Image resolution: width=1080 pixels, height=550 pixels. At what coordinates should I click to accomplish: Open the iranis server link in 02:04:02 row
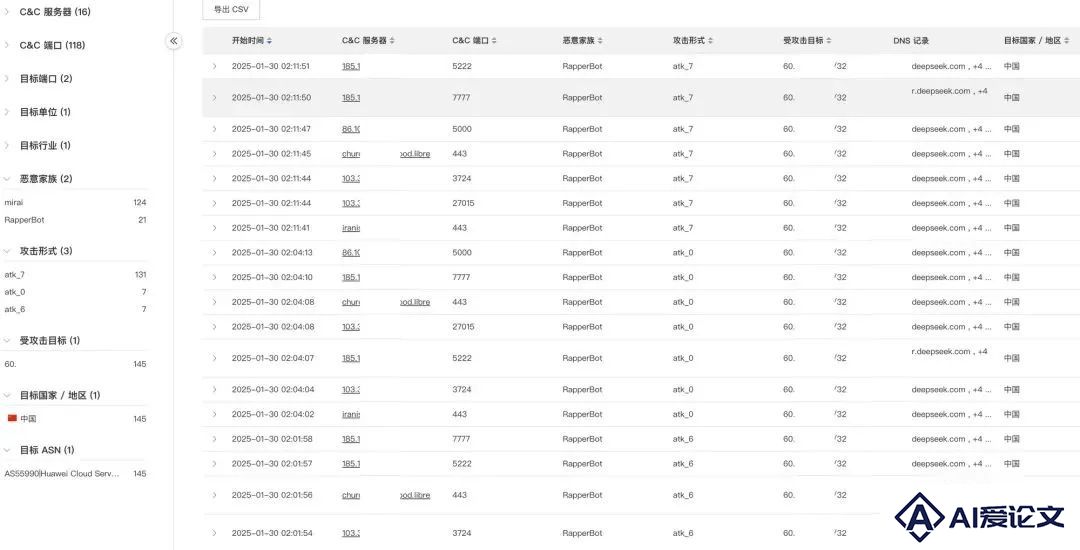pyautogui.click(x=351, y=414)
